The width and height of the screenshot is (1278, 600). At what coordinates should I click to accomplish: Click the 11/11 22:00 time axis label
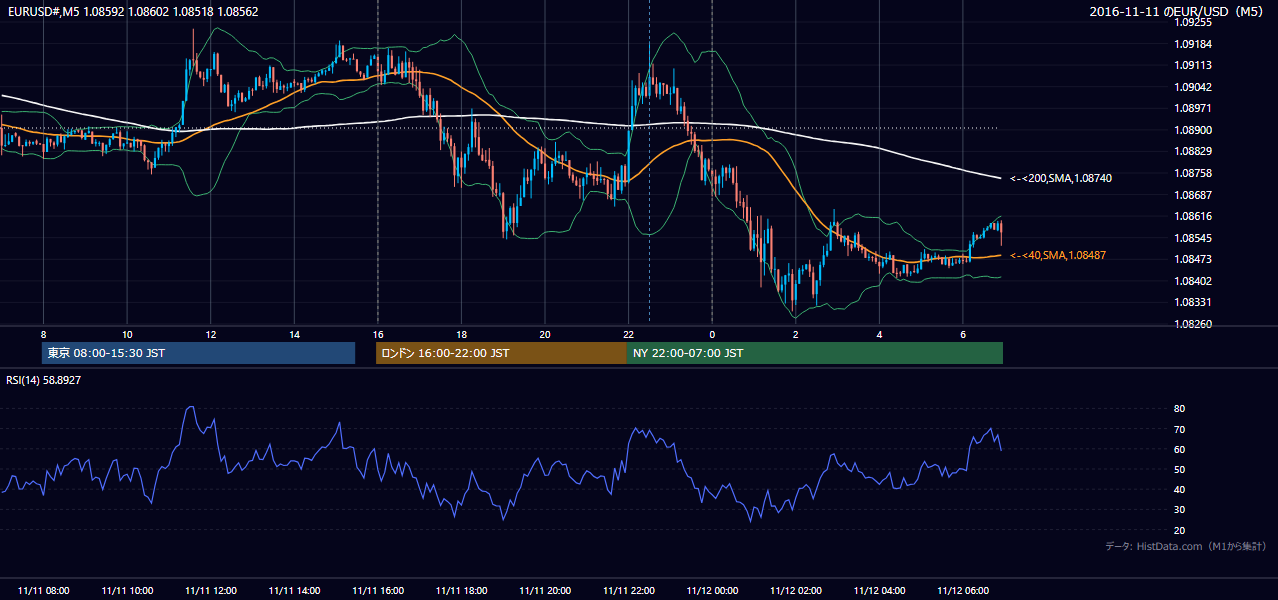tap(629, 591)
